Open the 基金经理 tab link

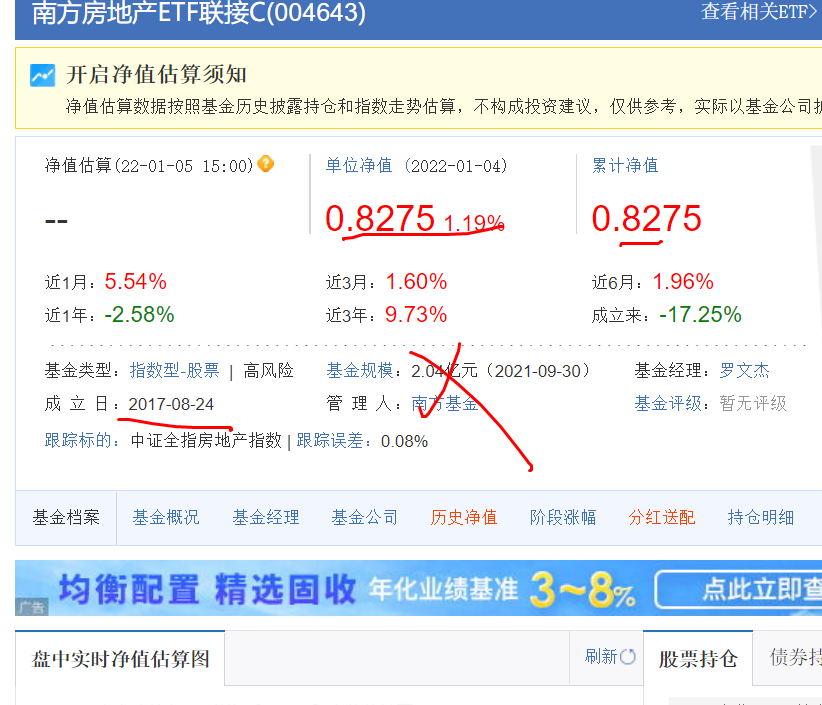[266, 518]
